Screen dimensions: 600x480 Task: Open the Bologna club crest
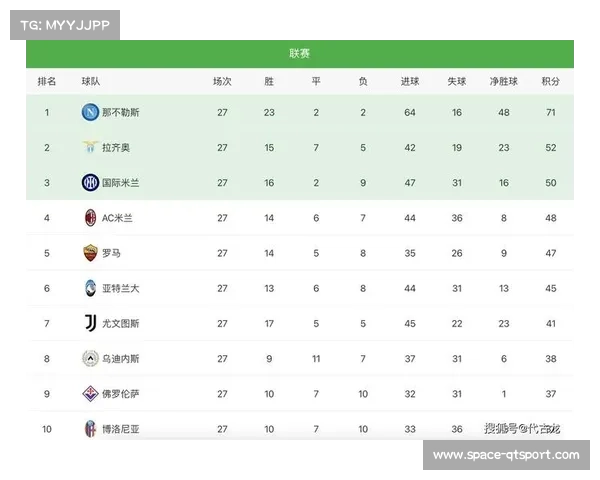(x=90, y=429)
